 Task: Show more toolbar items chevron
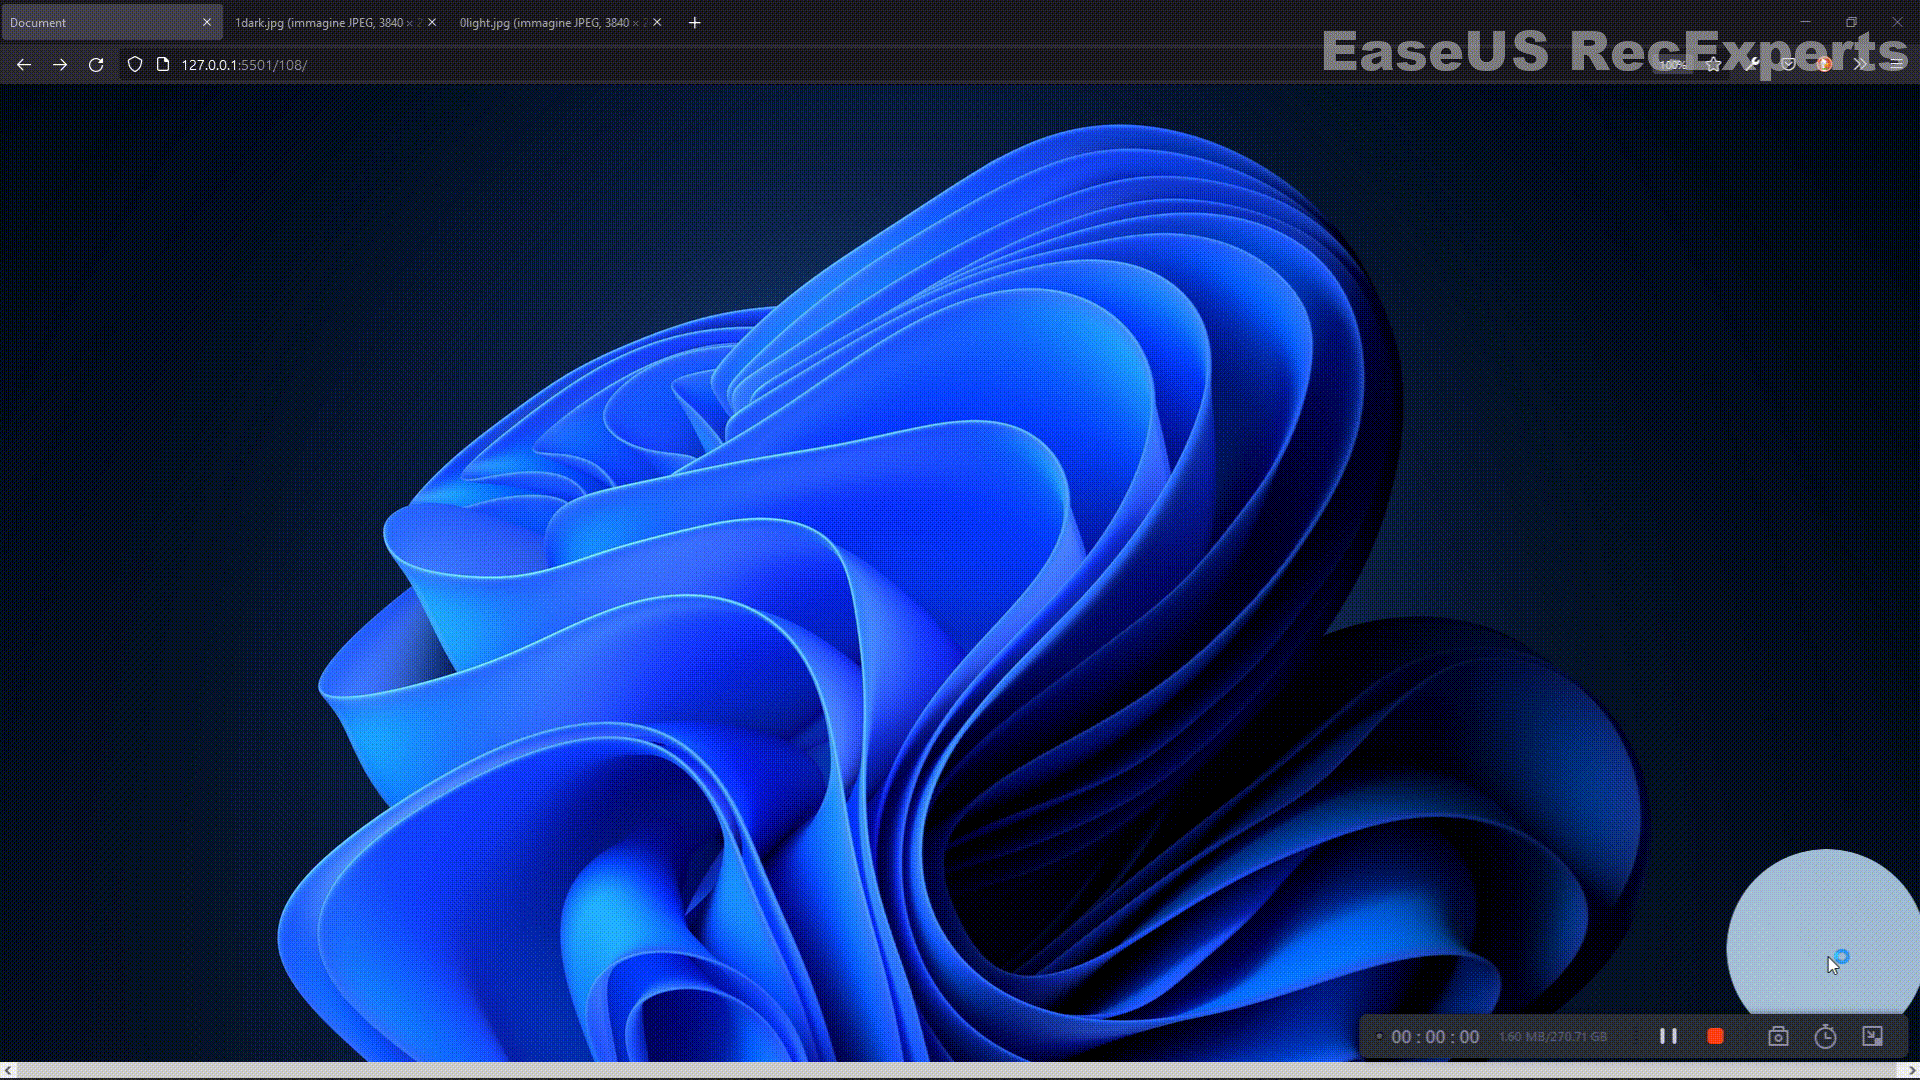pyautogui.click(x=1860, y=65)
